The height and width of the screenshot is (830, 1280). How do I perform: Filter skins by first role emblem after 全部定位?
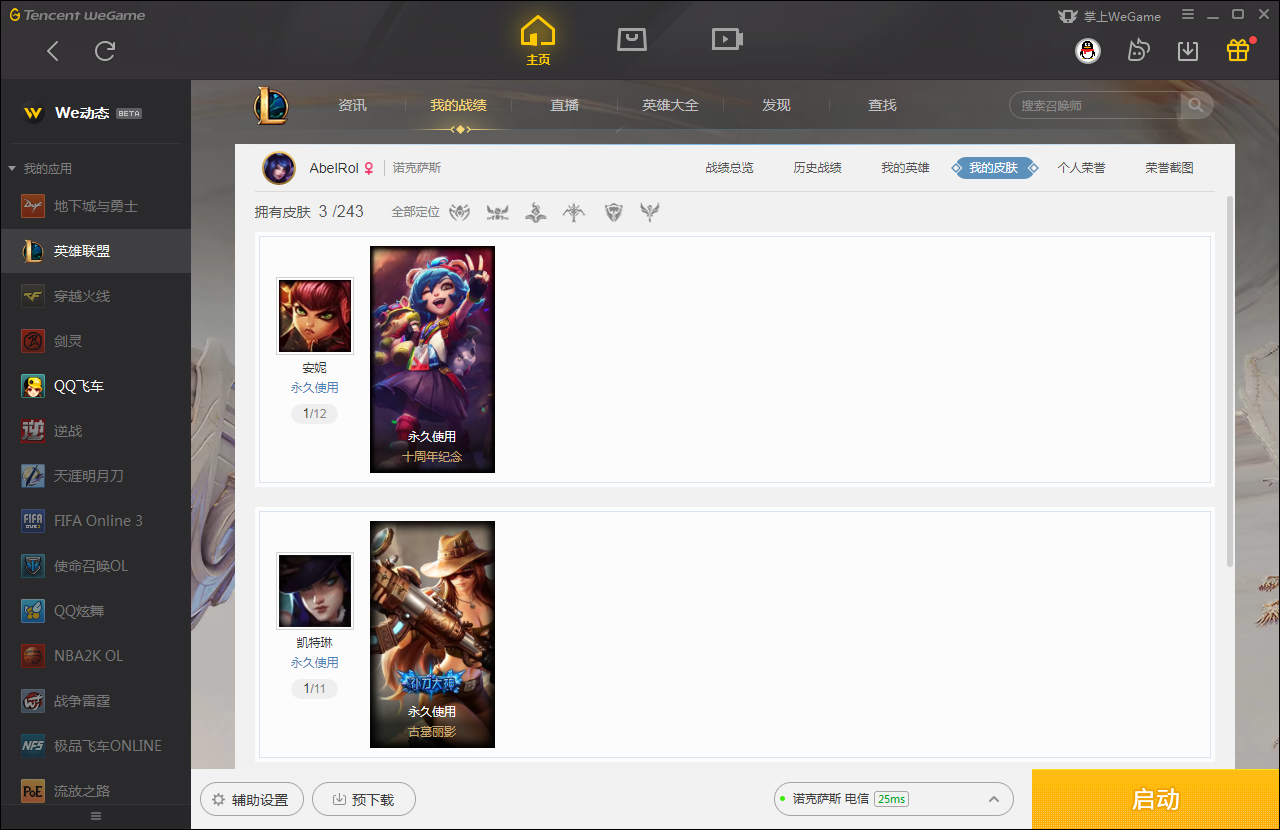(459, 212)
